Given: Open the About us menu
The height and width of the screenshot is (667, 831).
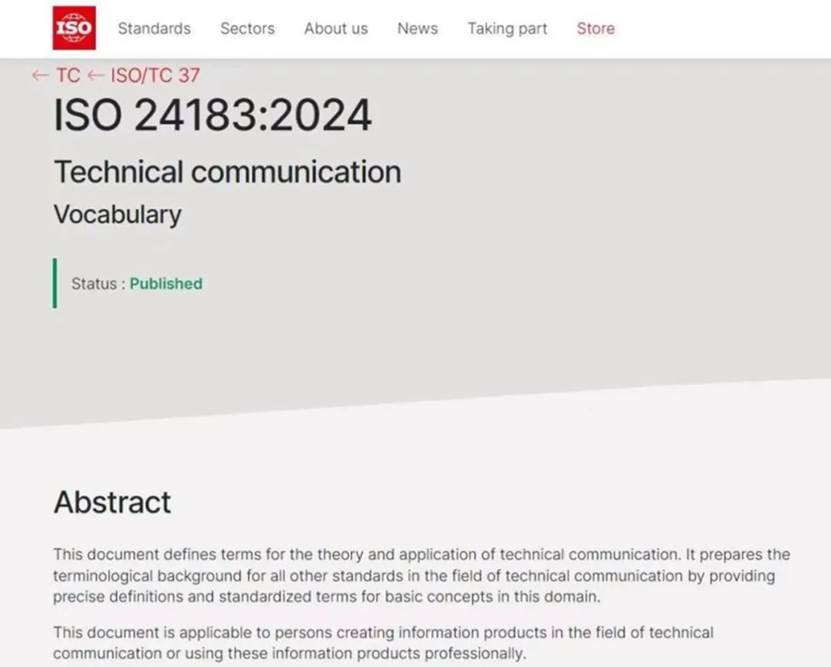Looking at the screenshot, I should pyautogui.click(x=336, y=29).
